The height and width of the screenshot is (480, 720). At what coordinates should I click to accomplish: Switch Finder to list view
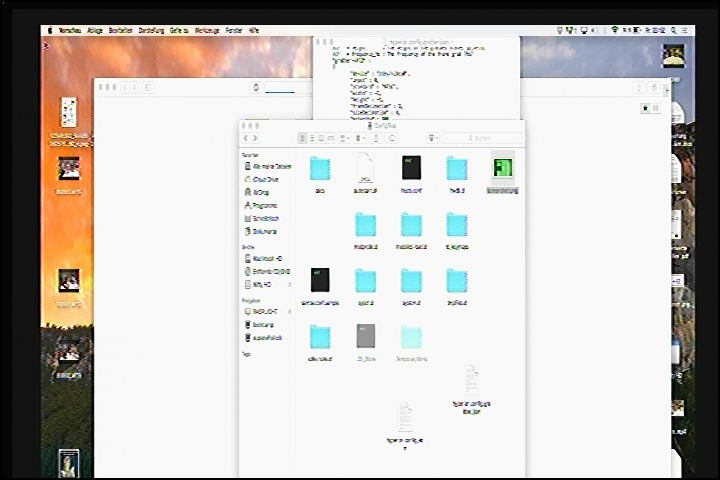[312, 138]
